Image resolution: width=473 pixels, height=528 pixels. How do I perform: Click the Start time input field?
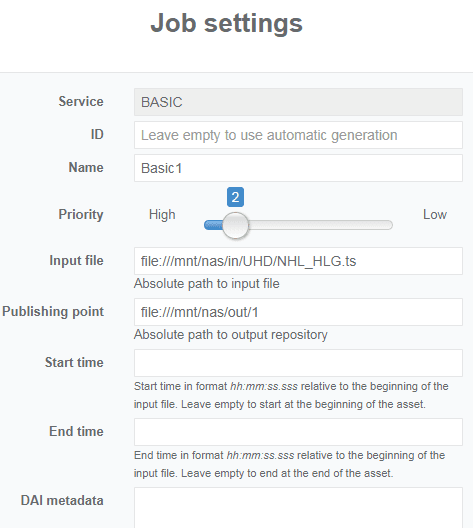[298, 363]
